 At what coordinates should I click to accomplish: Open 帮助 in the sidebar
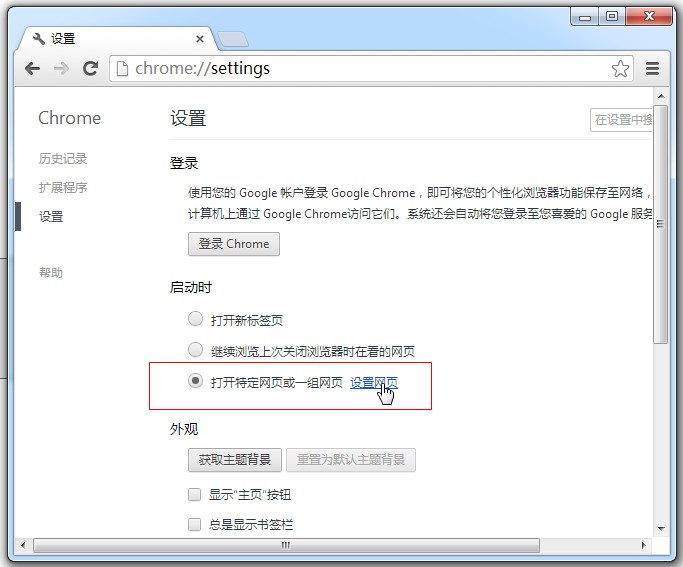(51, 273)
